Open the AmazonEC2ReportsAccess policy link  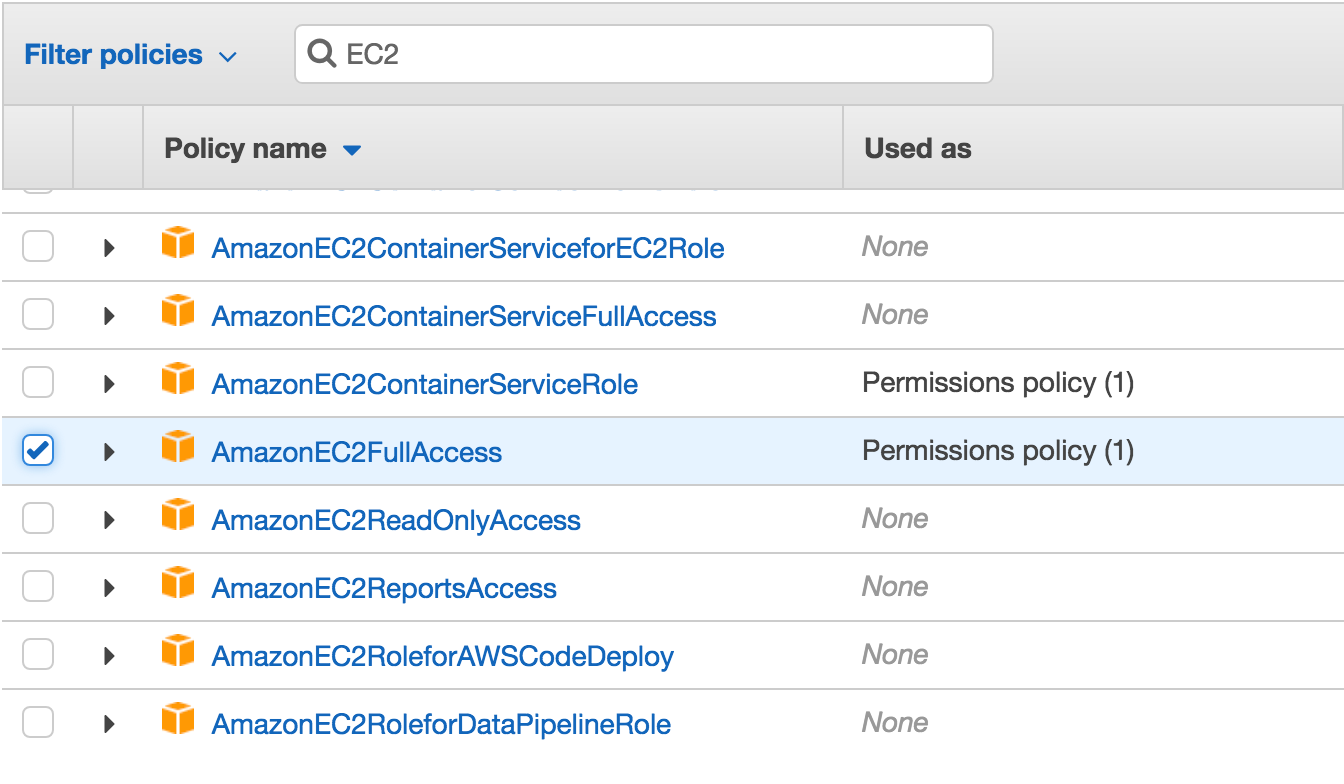coord(384,588)
